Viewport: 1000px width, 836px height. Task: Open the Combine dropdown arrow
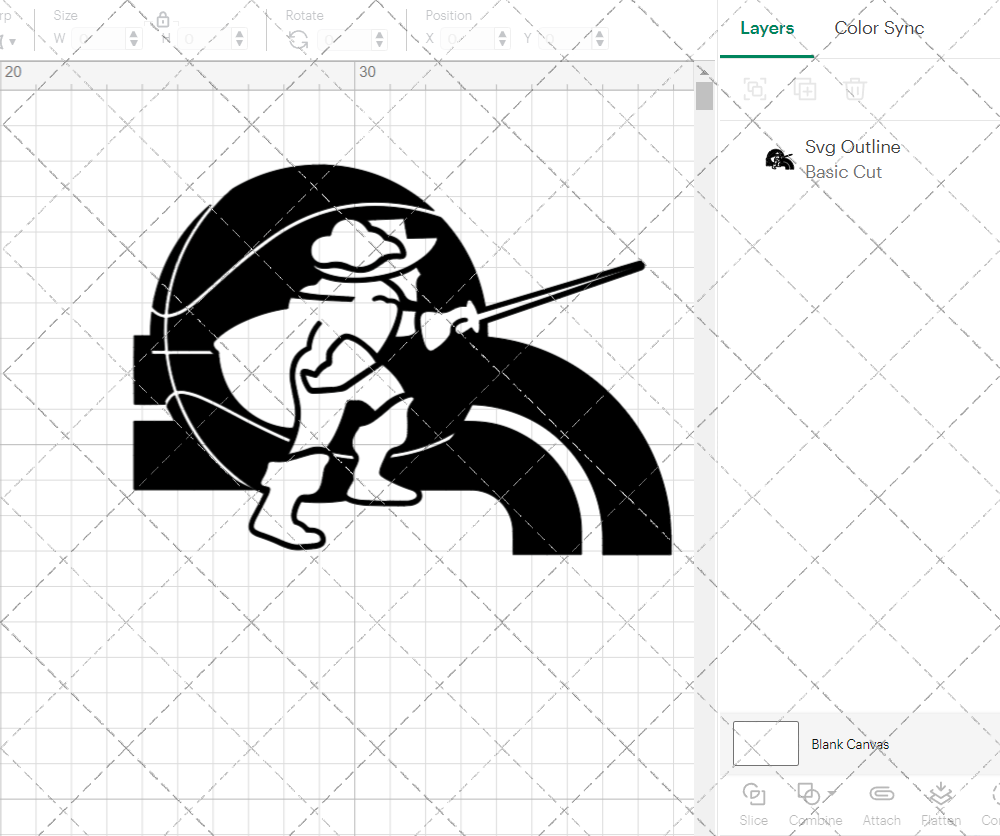coord(831,793)
